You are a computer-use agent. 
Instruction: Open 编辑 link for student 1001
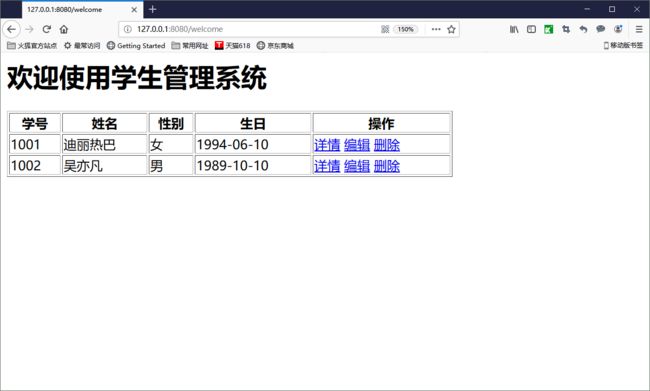click(x=357, y=145)
